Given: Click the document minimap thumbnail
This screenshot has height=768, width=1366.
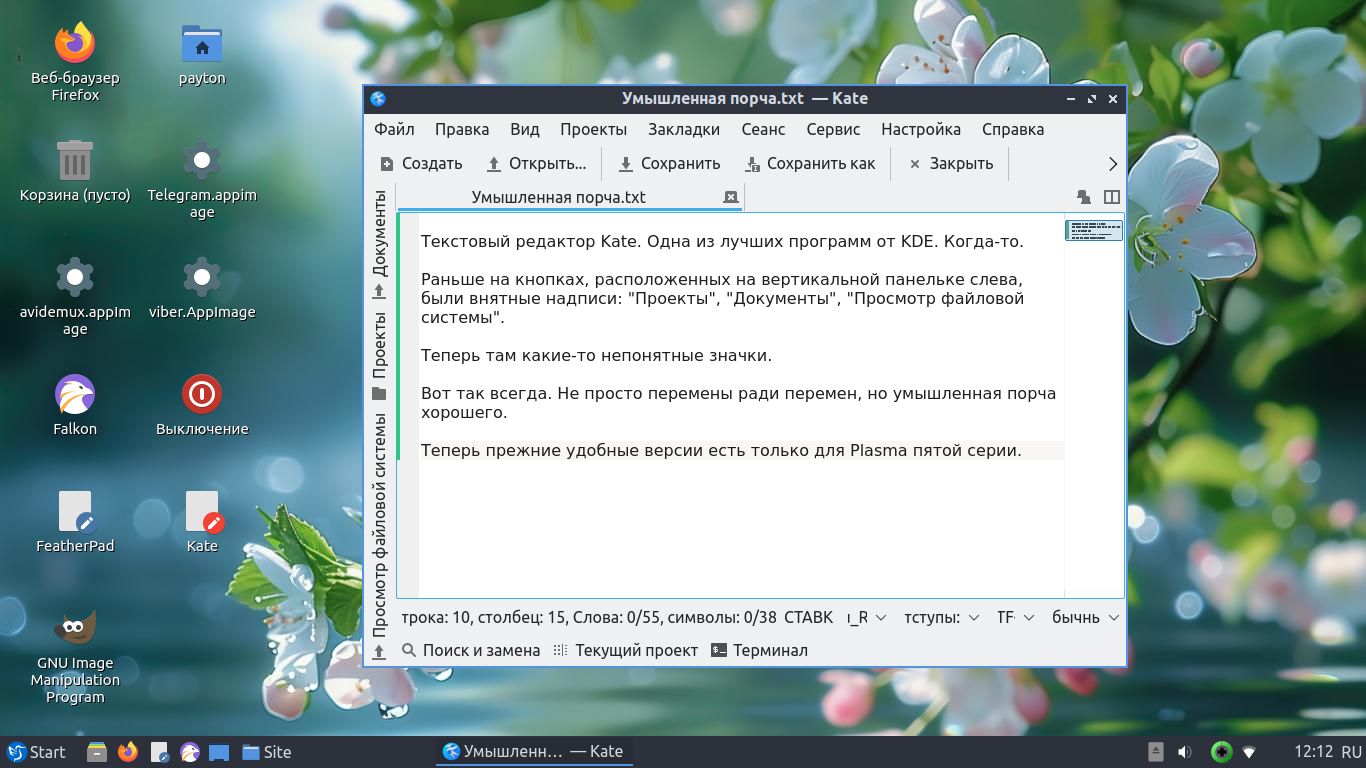Looking at the screenshot, I should pyautogui.click(x=1094, y=231).
